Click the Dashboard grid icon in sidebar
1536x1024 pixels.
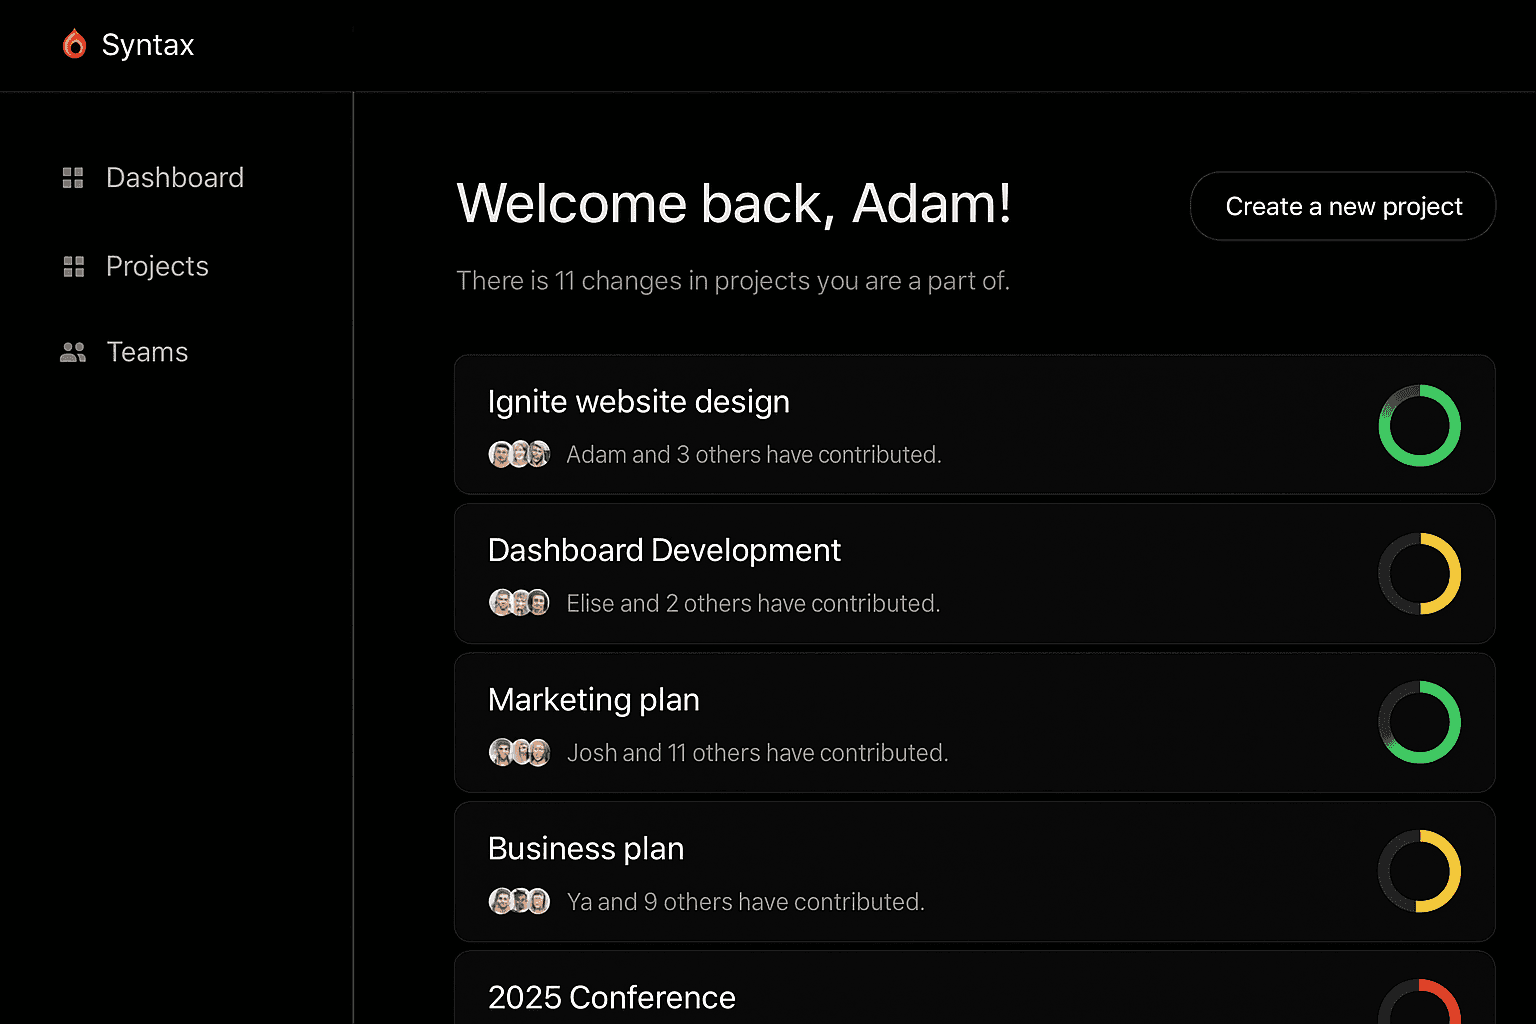point(73,178)
